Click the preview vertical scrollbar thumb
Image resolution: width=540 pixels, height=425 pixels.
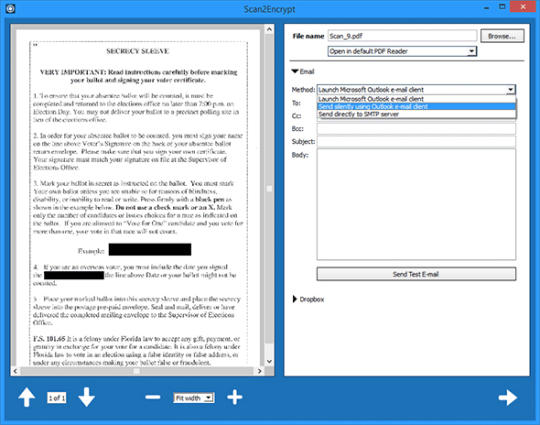tap(269, 189)
